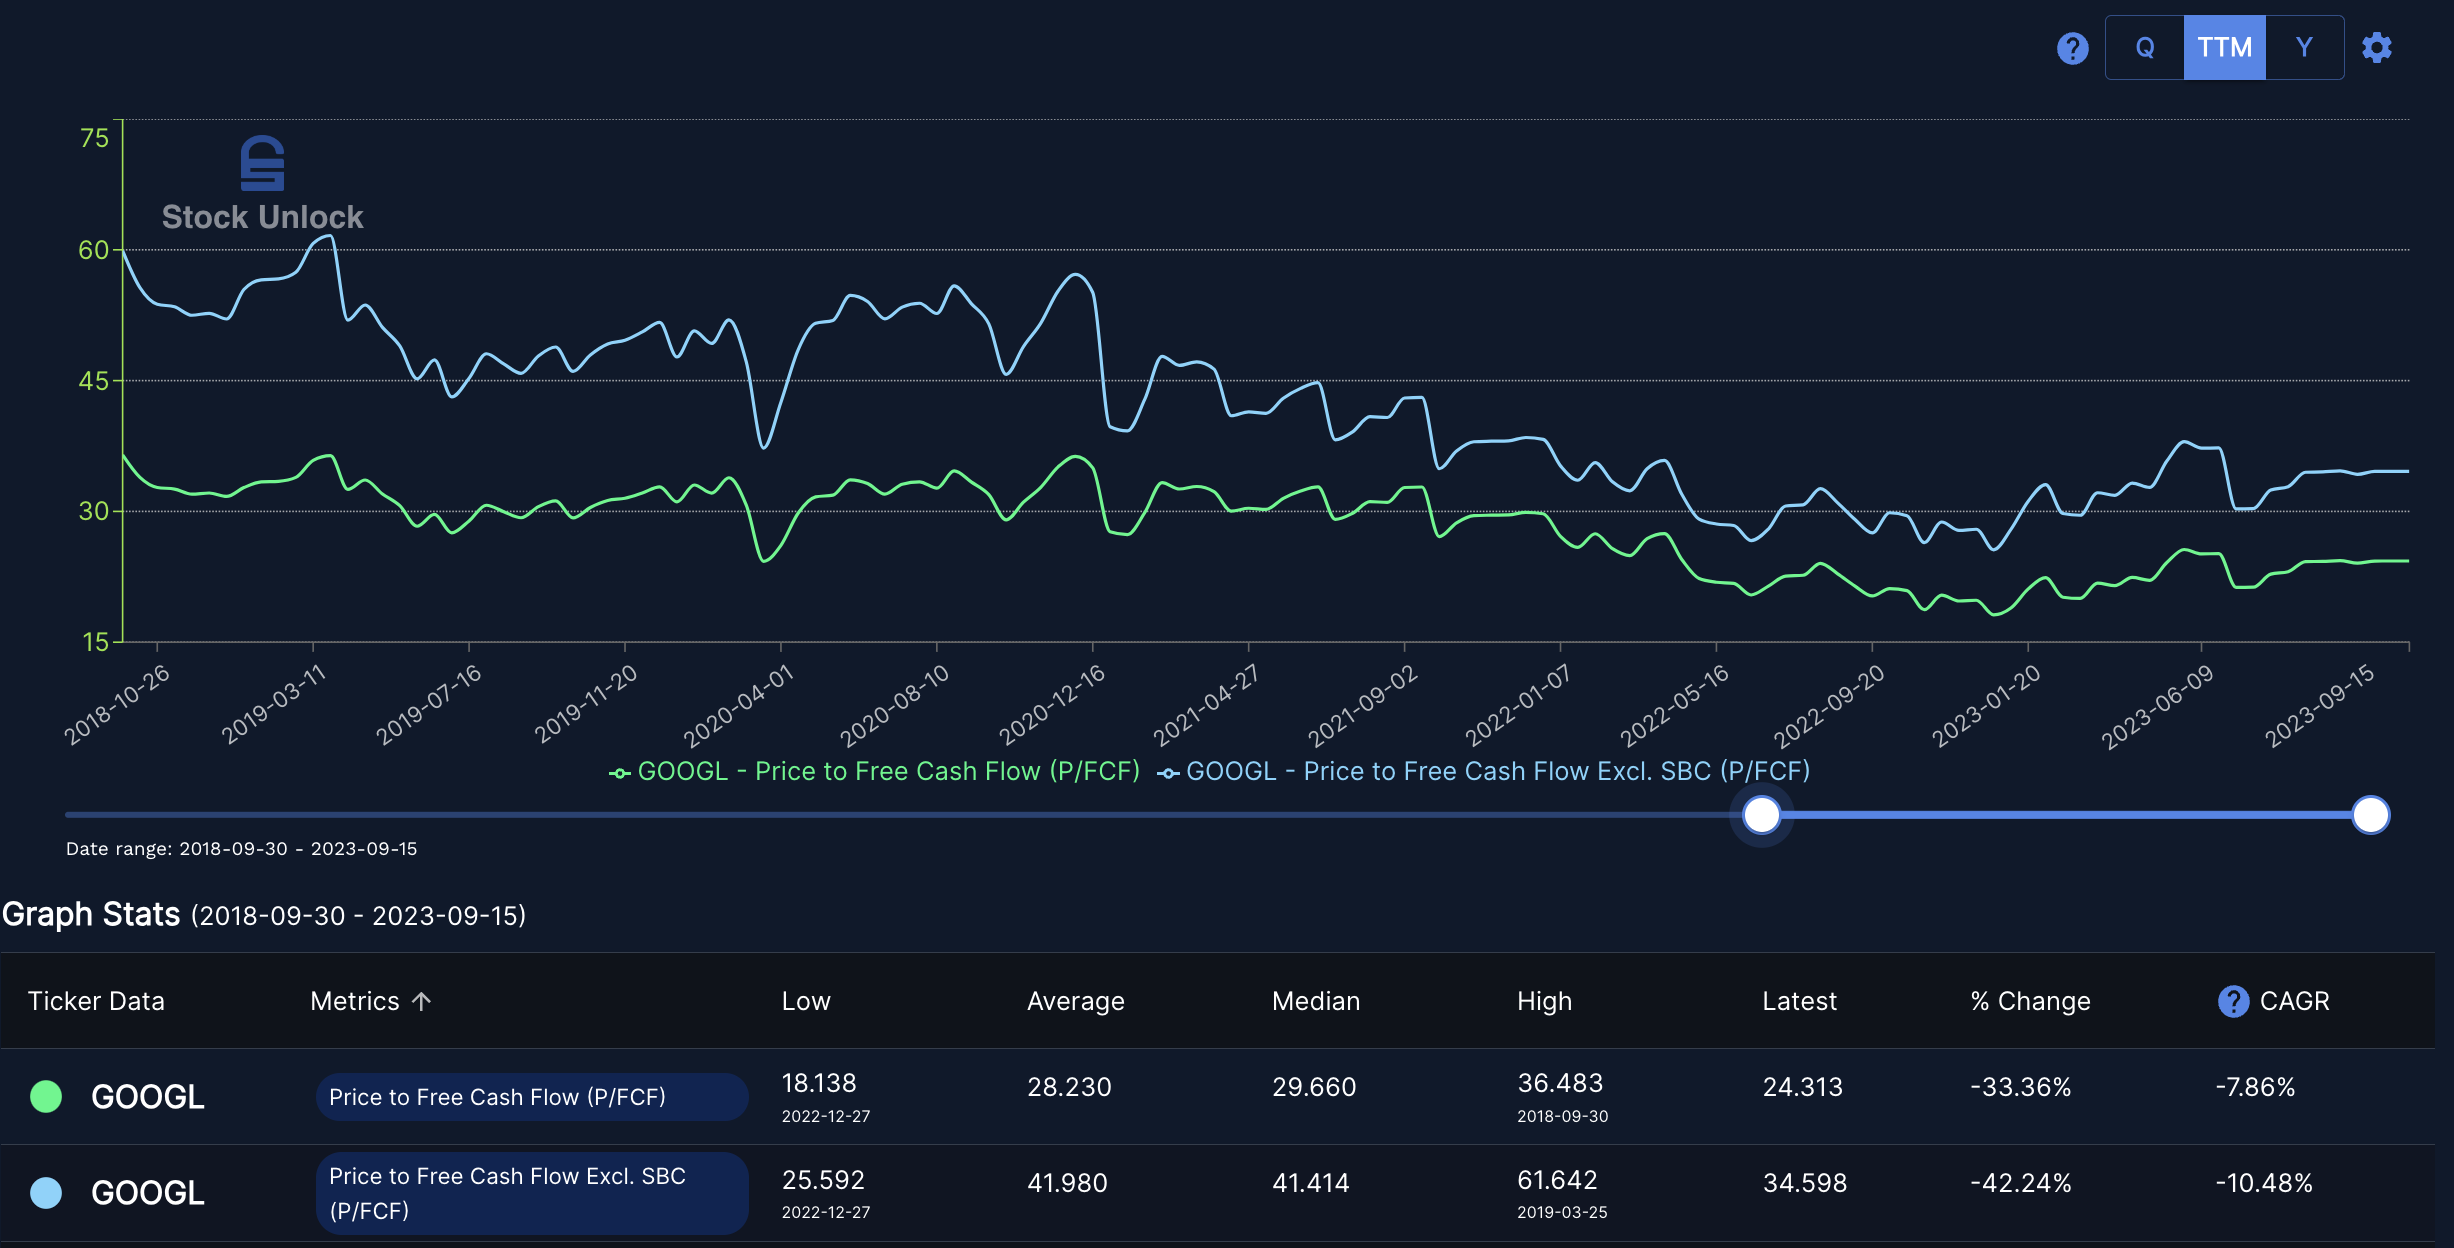Viewport: 2454px width, 1248px height.
Task: Click y-axis label 45
Action: click(93, 381)
